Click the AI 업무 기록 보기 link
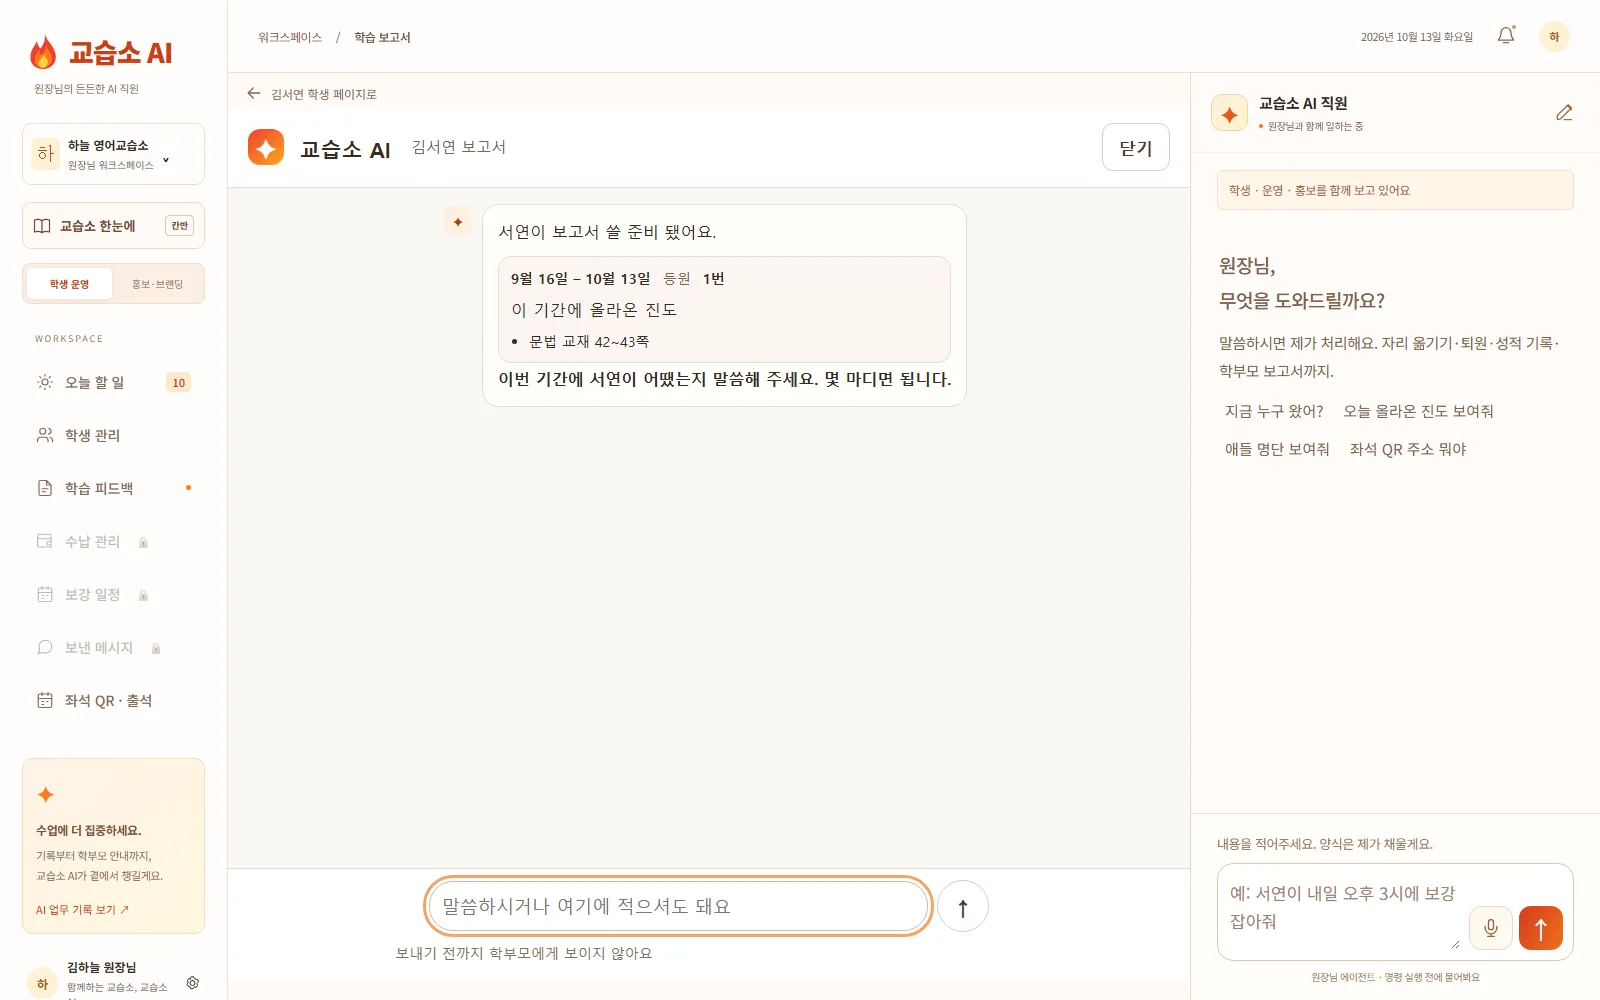This screenshot has width=1600, height=1000. [82, 910]
